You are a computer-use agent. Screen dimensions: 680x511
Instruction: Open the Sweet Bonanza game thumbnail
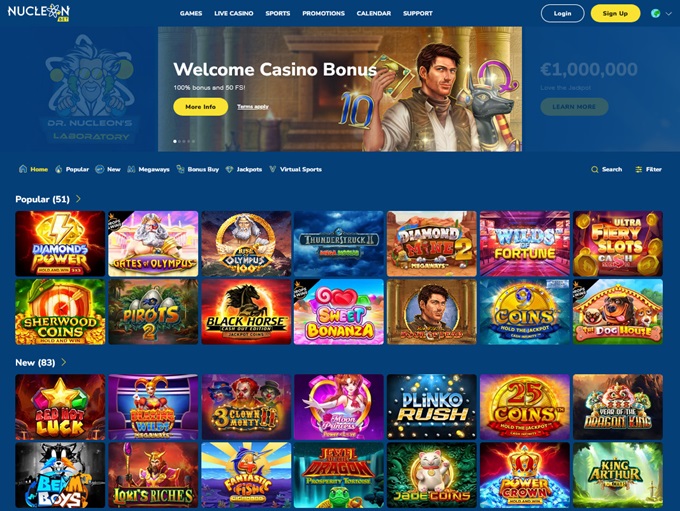(x=339, y=312)
